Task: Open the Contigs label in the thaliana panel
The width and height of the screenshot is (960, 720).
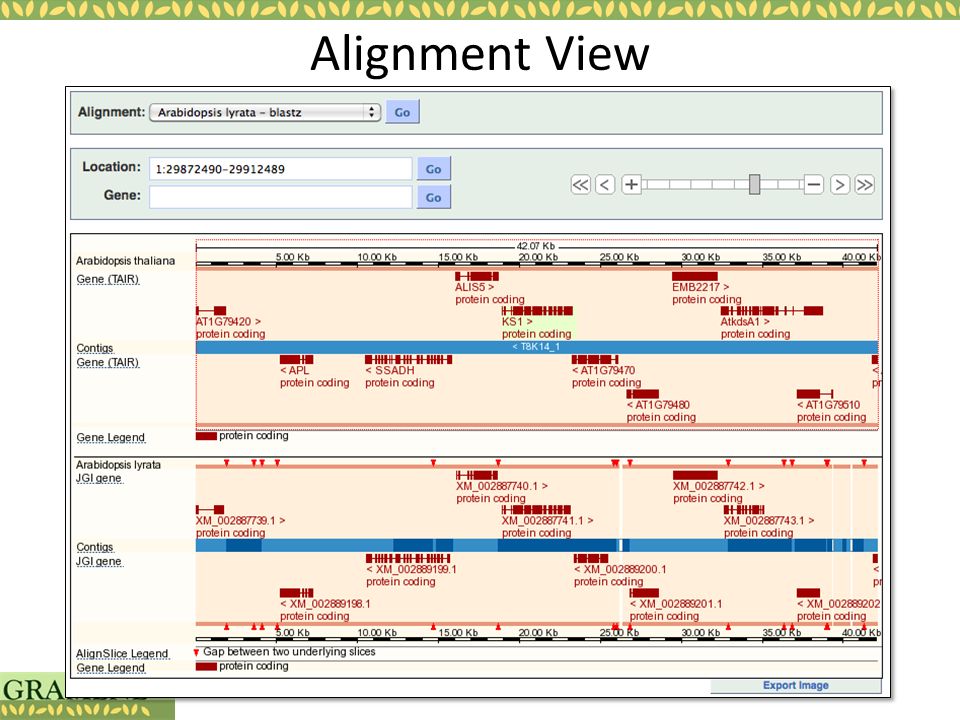Action: [x=95, y=348]
